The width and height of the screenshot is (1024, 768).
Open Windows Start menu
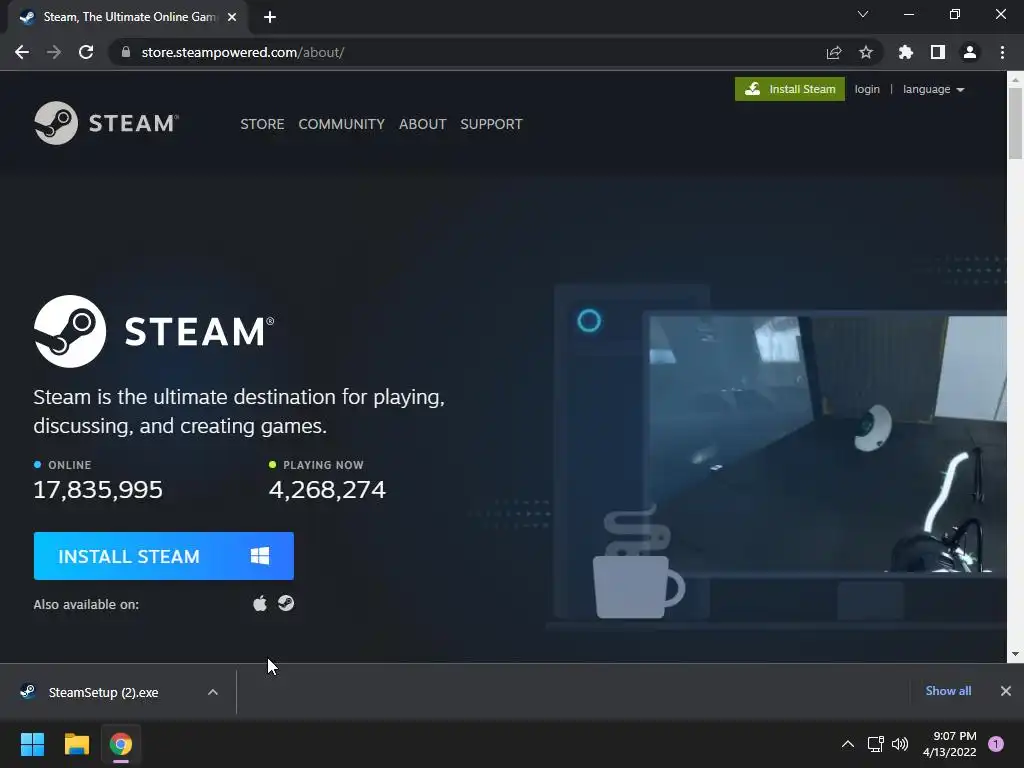coord(32,744)
